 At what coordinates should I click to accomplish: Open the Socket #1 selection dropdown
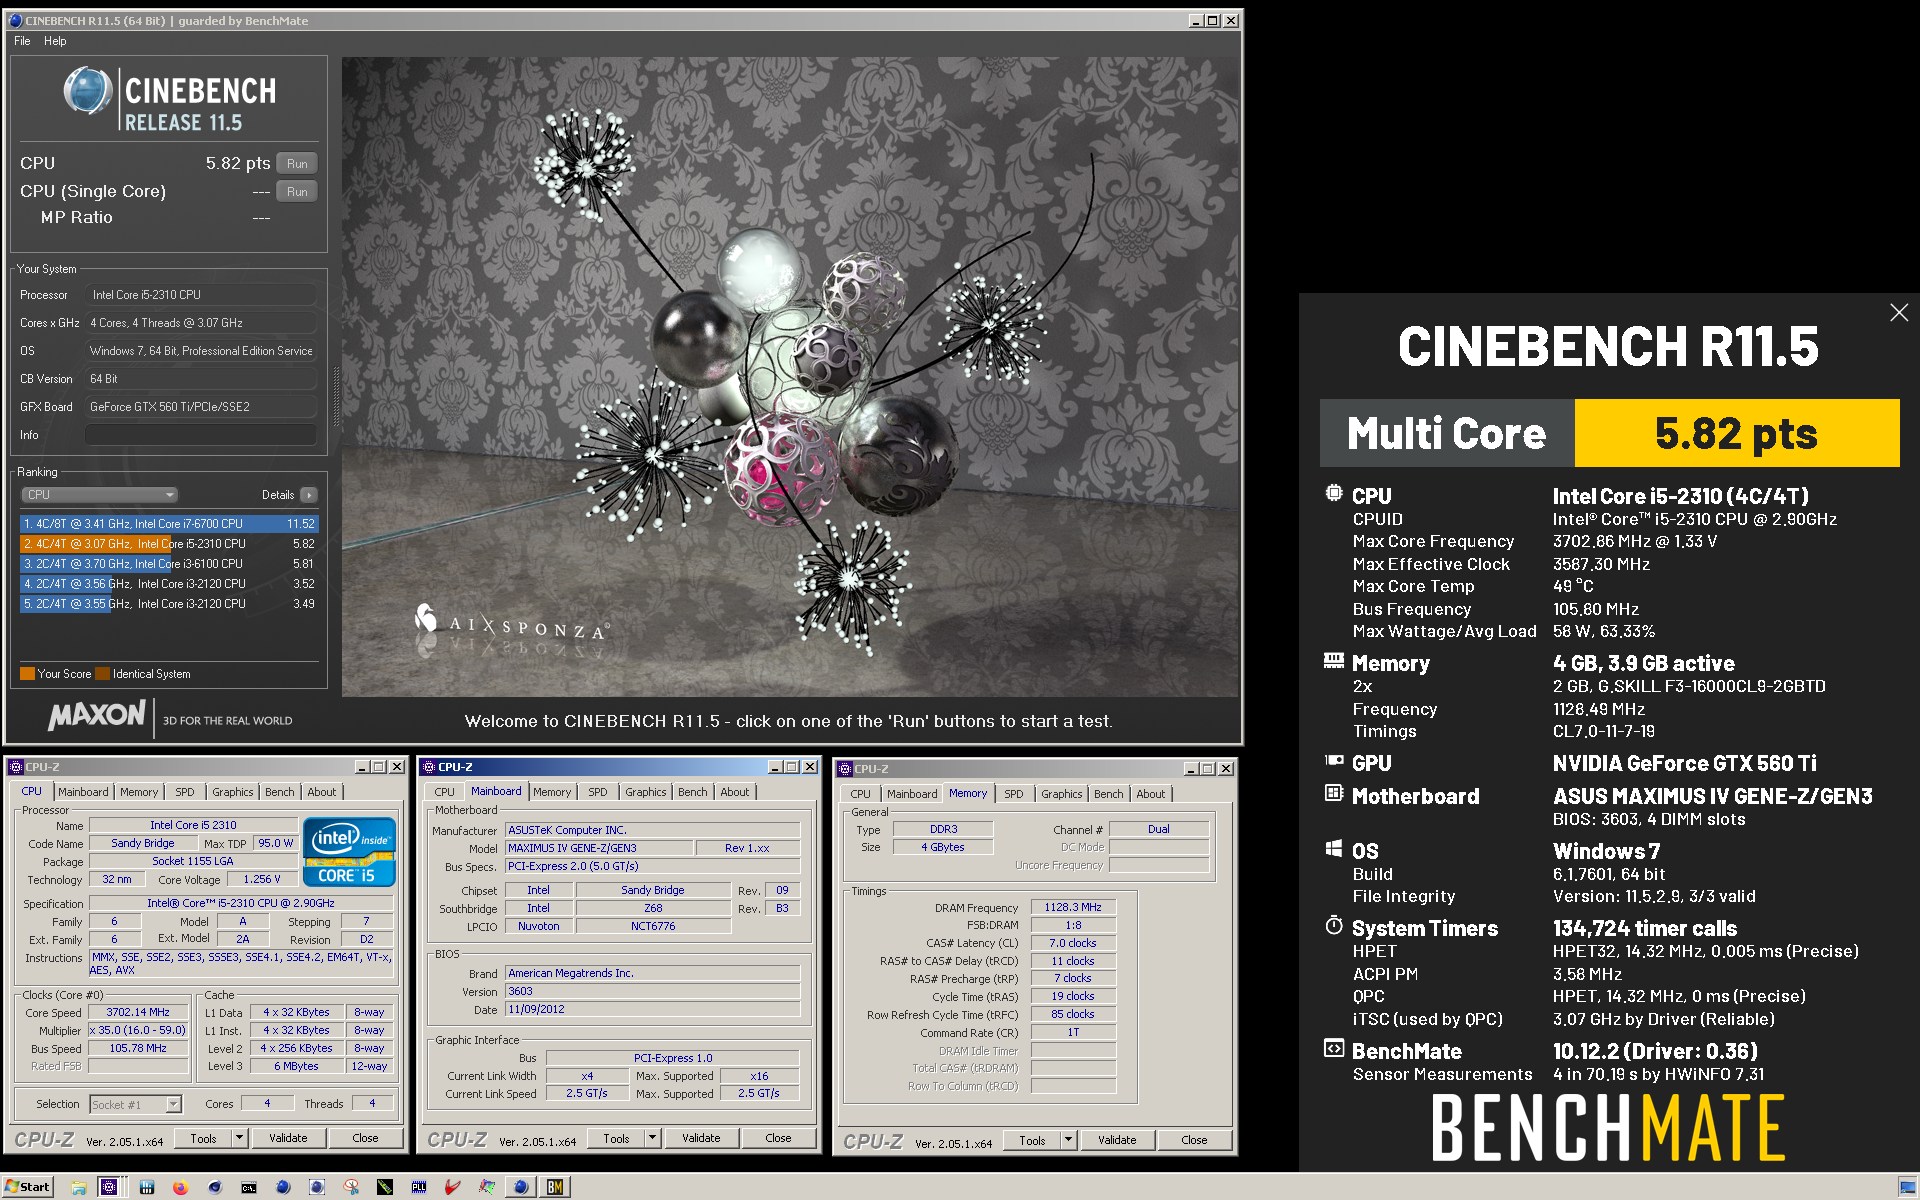(136, 1104)
